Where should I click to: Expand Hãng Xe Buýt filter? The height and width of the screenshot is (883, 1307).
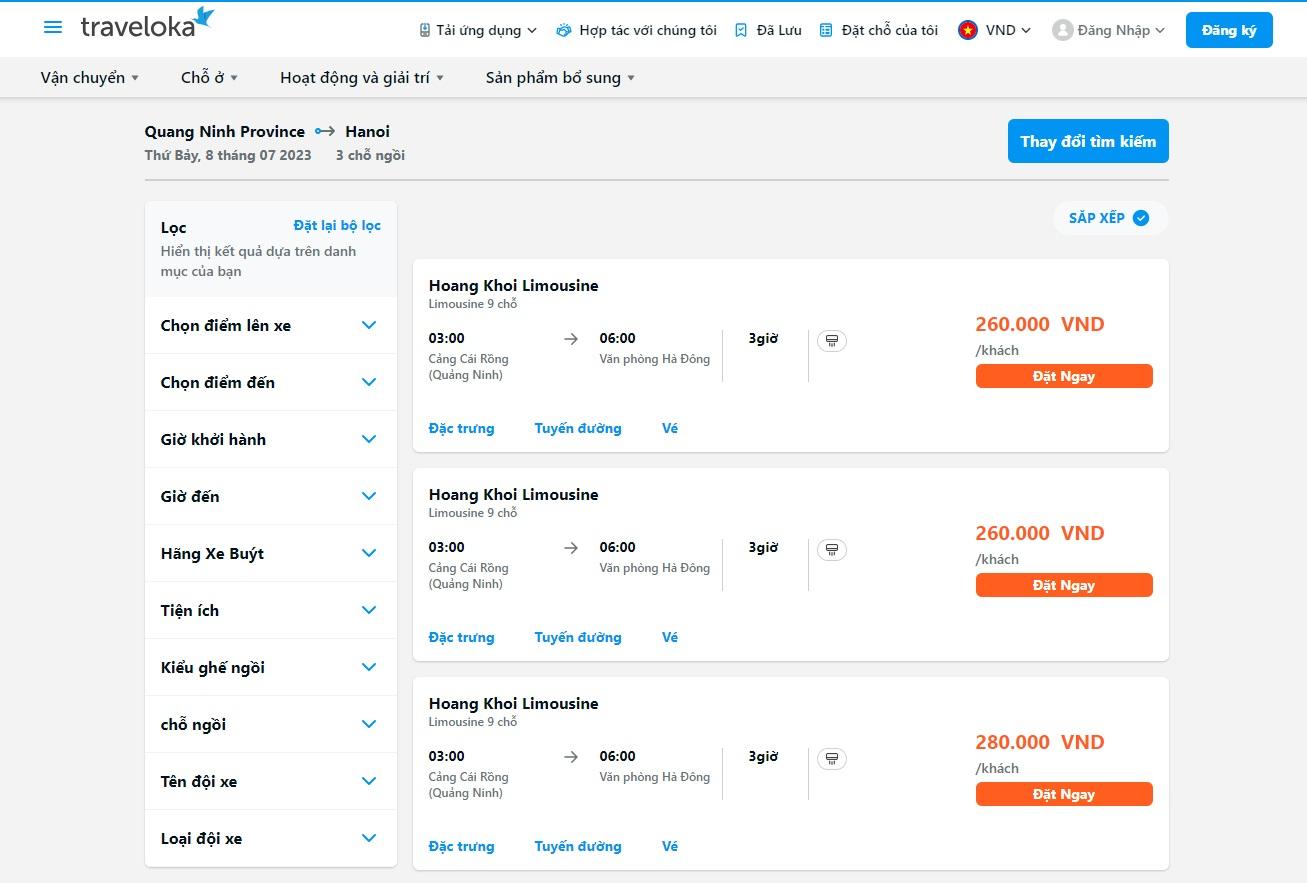click(271, 553)
